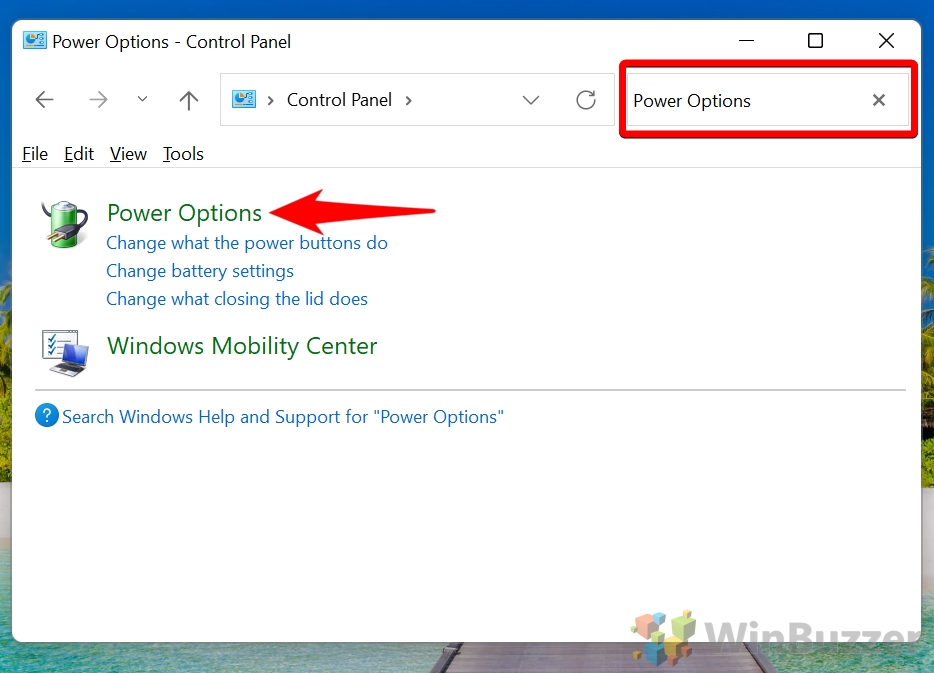Image resolution: width=934 pixels, height=673 pixels.
Task: Click the Windows Mobility Center laptop icon
Action: point(66,353)
